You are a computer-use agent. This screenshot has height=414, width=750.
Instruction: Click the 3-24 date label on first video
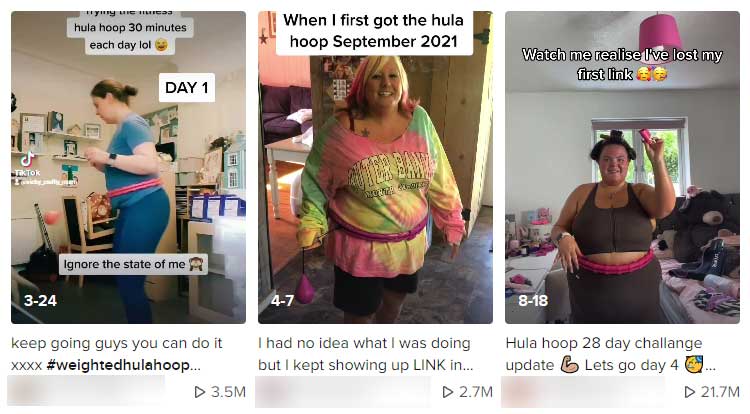pos(40,301)
